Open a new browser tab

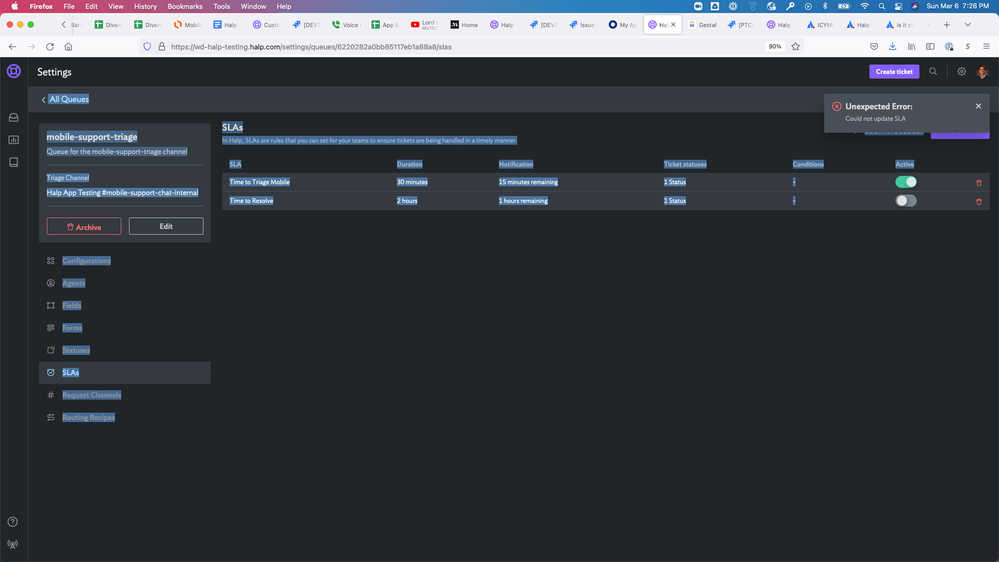(x=947, y=25)
